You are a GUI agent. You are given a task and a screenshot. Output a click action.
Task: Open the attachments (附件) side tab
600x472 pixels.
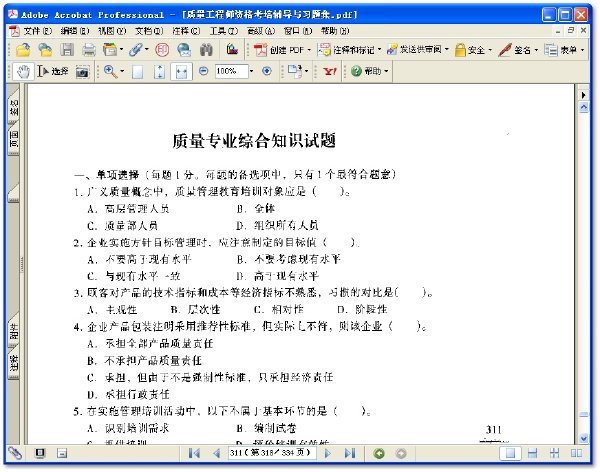[x=14, y=330]
